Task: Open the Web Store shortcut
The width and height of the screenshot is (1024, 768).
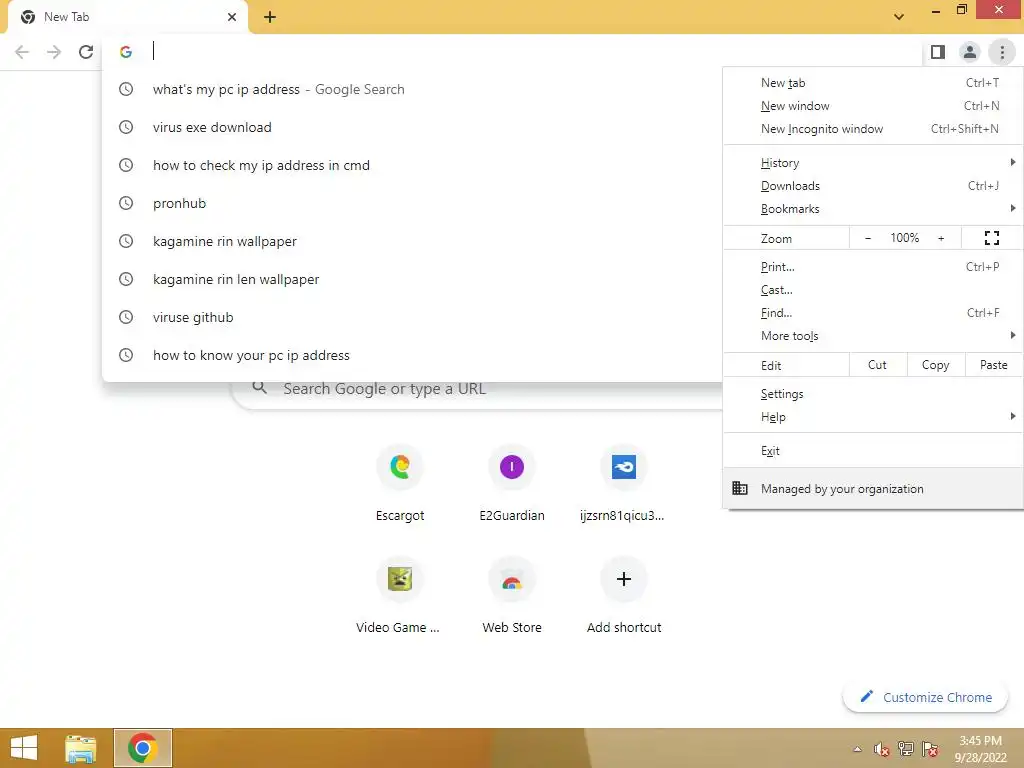Action: (512, 596)
